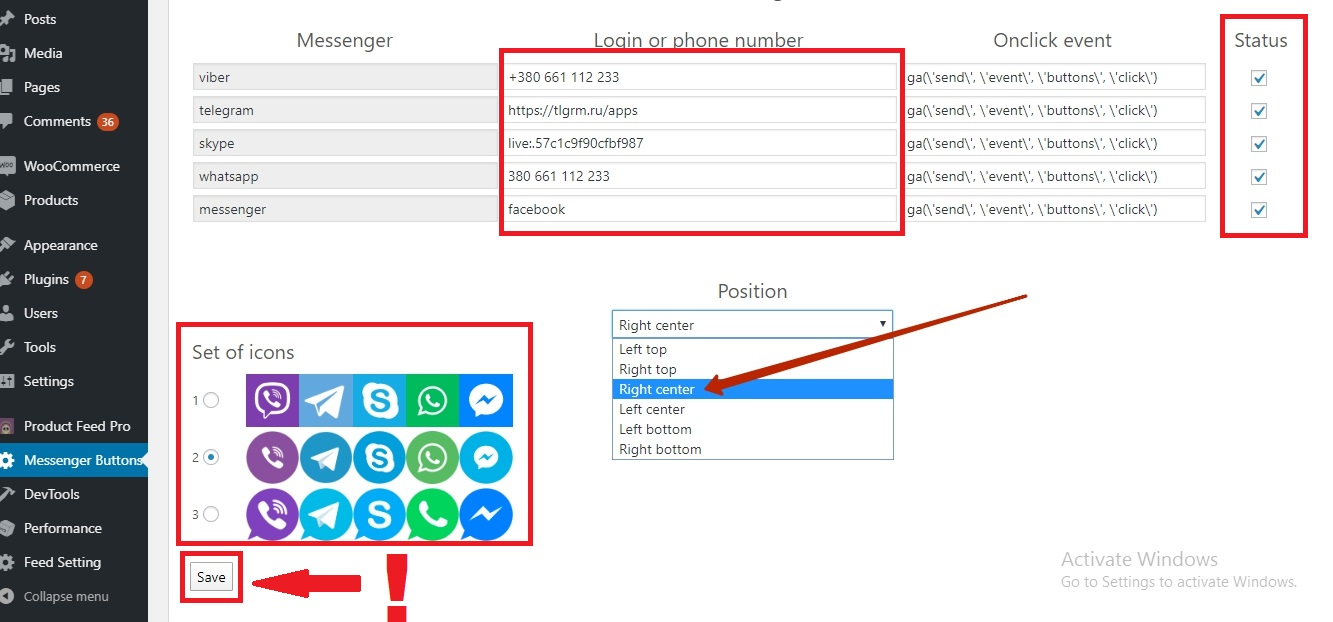Choose Right bottom position option
Viewport: 1333px width, 622px height.
coord(752,449)
